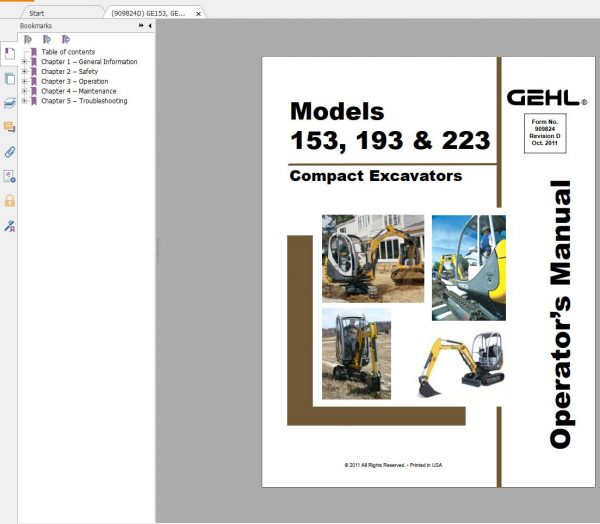Go to Chapter 3 – Operation bookmark

(x=75, y=81)
